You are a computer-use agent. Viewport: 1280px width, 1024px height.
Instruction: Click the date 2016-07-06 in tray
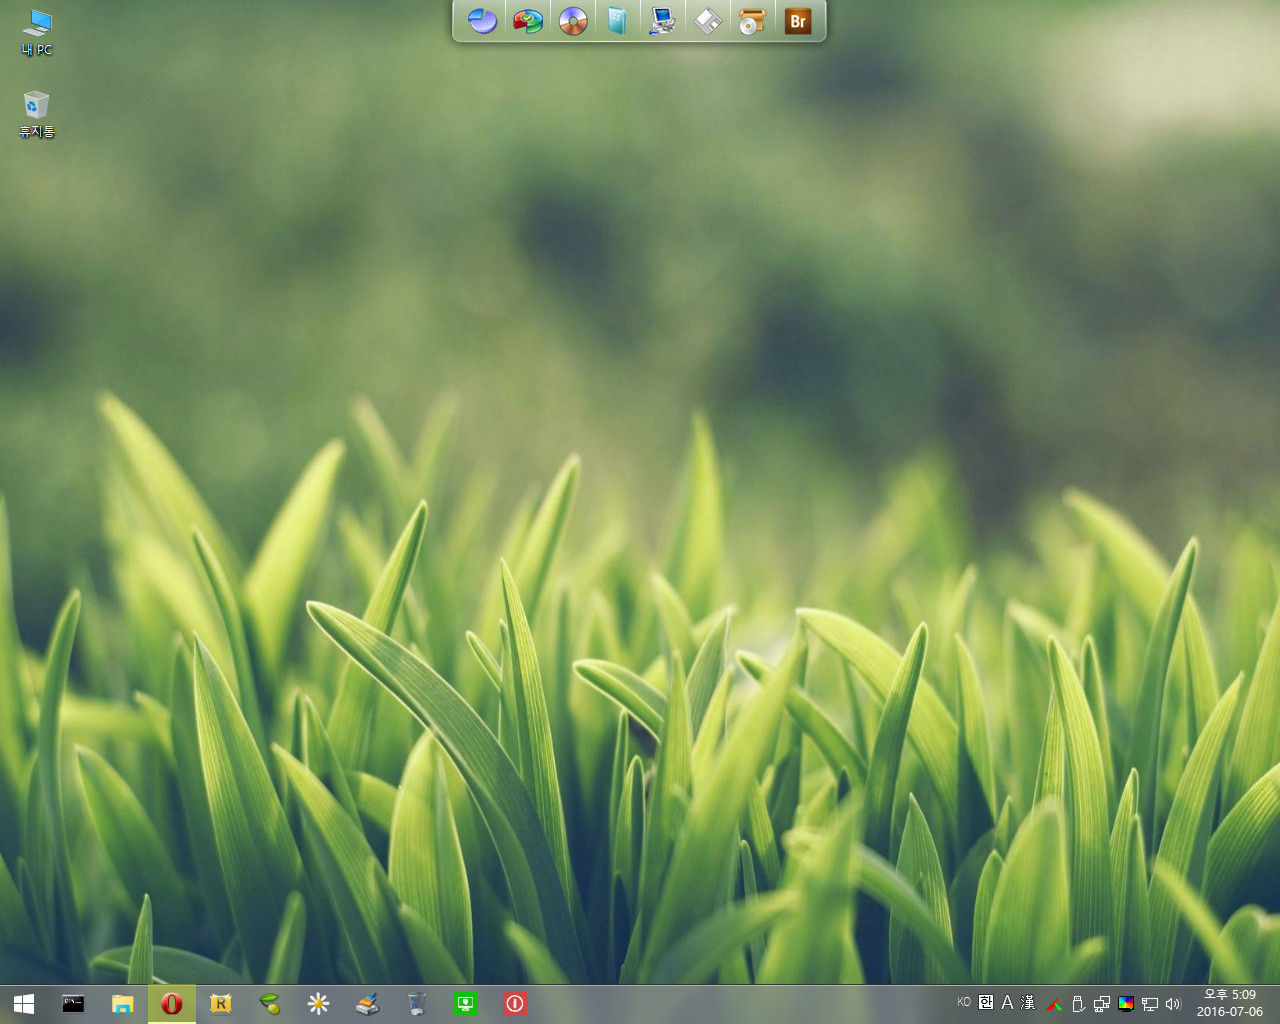click(x=1230, y=1012)
